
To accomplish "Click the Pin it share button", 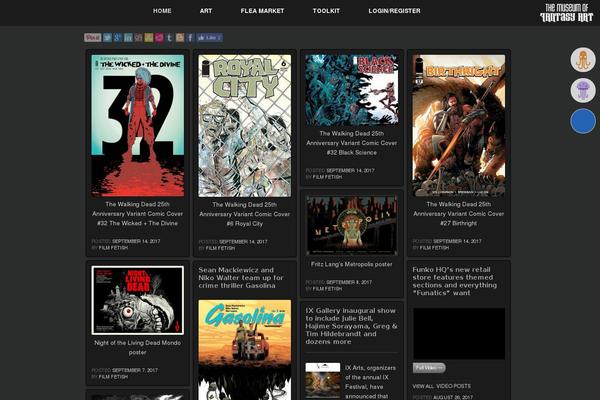I will [x=93, y=38].
